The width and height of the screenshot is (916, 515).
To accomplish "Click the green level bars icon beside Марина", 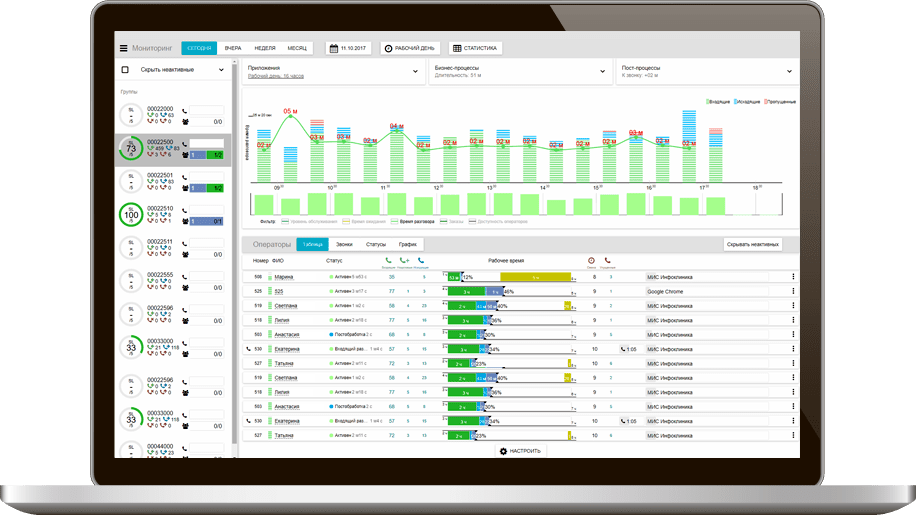I will [x=270, y=277].
